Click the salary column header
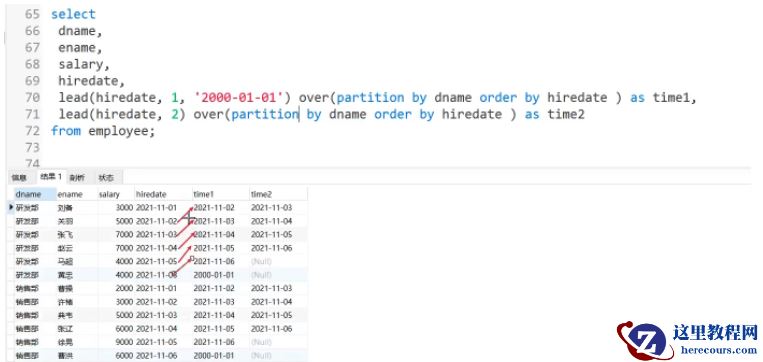The height and width of the screenshot is (362, 763). coord(116,194)
